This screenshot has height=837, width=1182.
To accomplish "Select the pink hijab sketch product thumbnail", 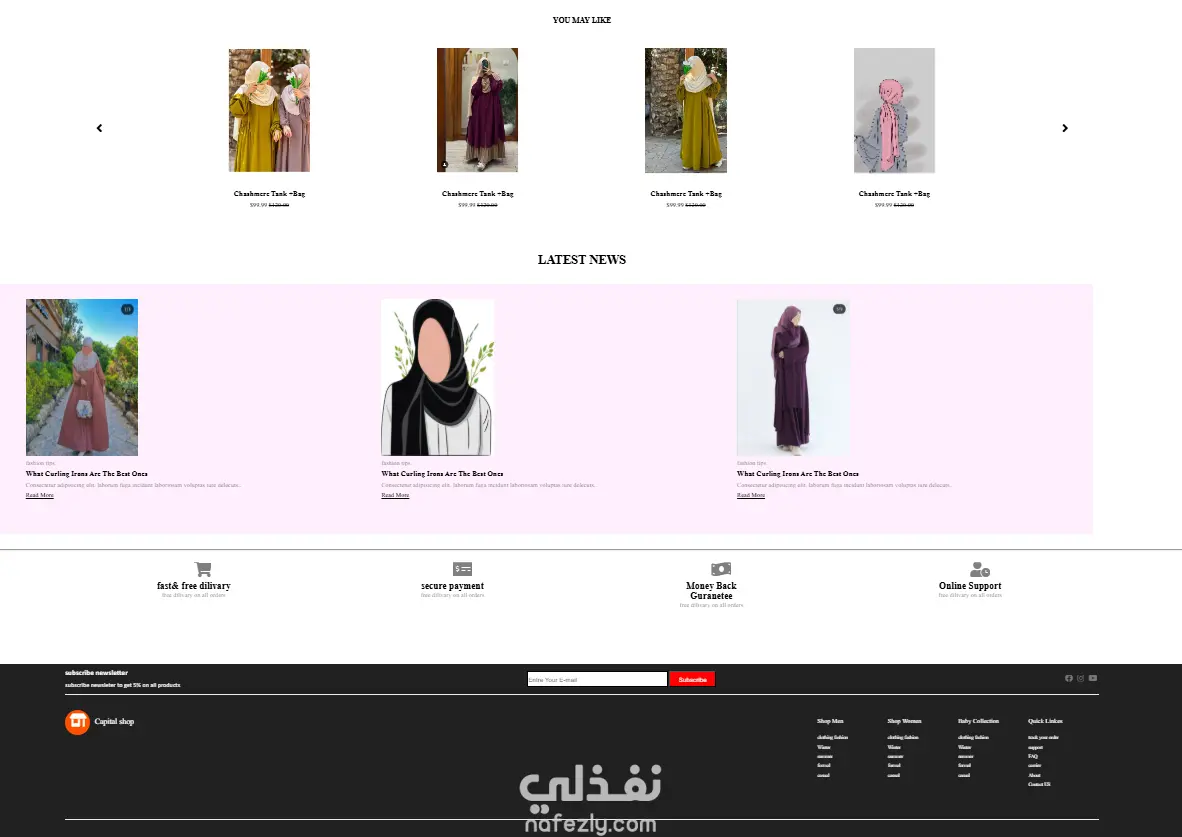I will pyautogui.click(x=894, y=111).
